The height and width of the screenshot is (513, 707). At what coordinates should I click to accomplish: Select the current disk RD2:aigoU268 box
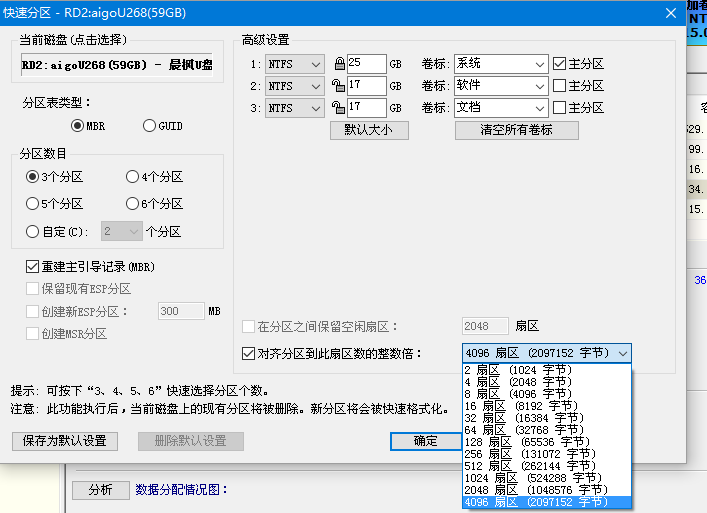click(x=117, y=64)
